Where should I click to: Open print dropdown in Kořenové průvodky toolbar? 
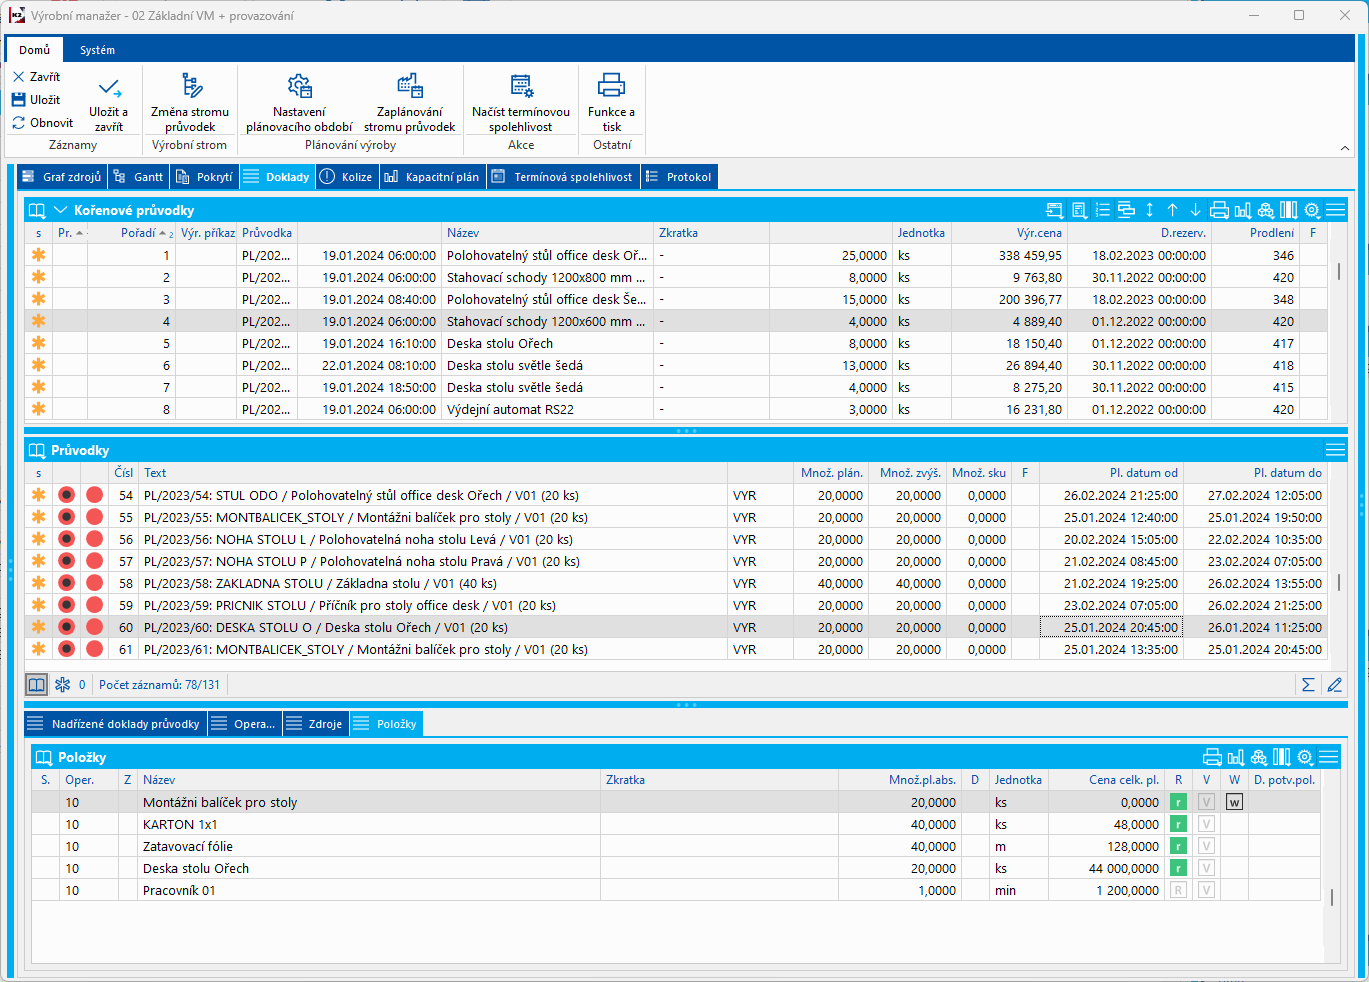(x=1219, y=210)
